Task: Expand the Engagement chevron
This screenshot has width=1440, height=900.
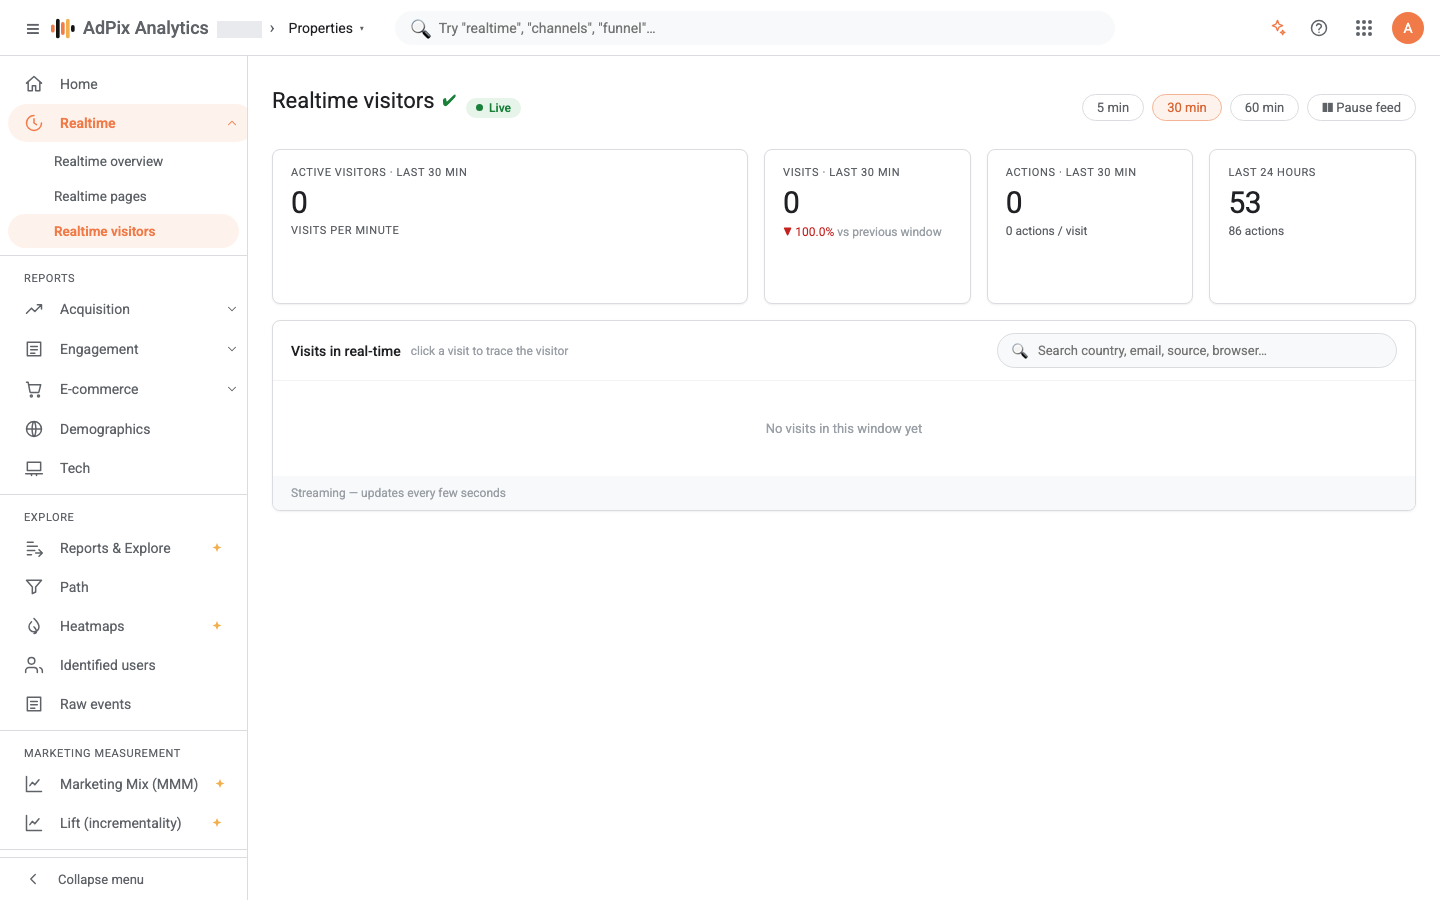Action: (232, 349)
